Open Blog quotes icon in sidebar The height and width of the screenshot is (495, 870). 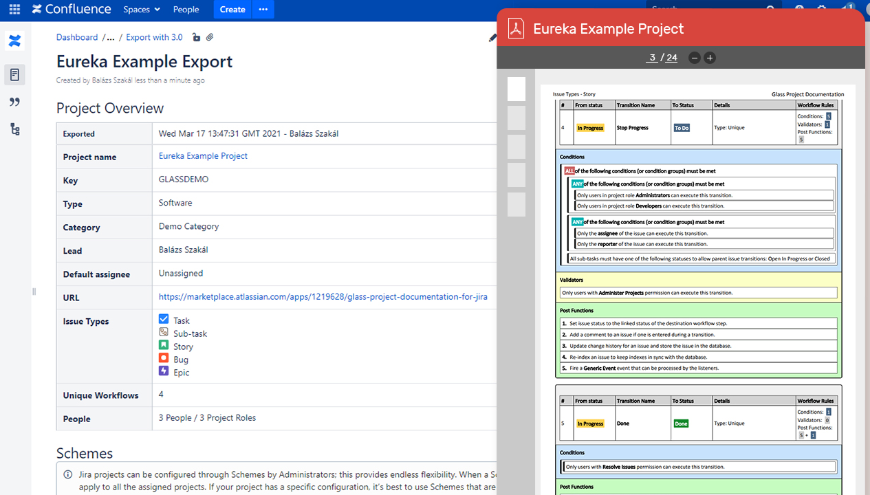click(15, 102)
